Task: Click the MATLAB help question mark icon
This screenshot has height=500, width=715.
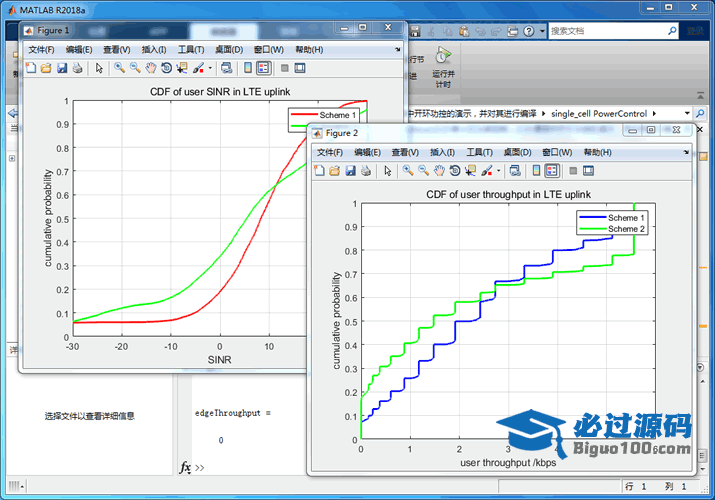Action: click(x=528, y=31)
